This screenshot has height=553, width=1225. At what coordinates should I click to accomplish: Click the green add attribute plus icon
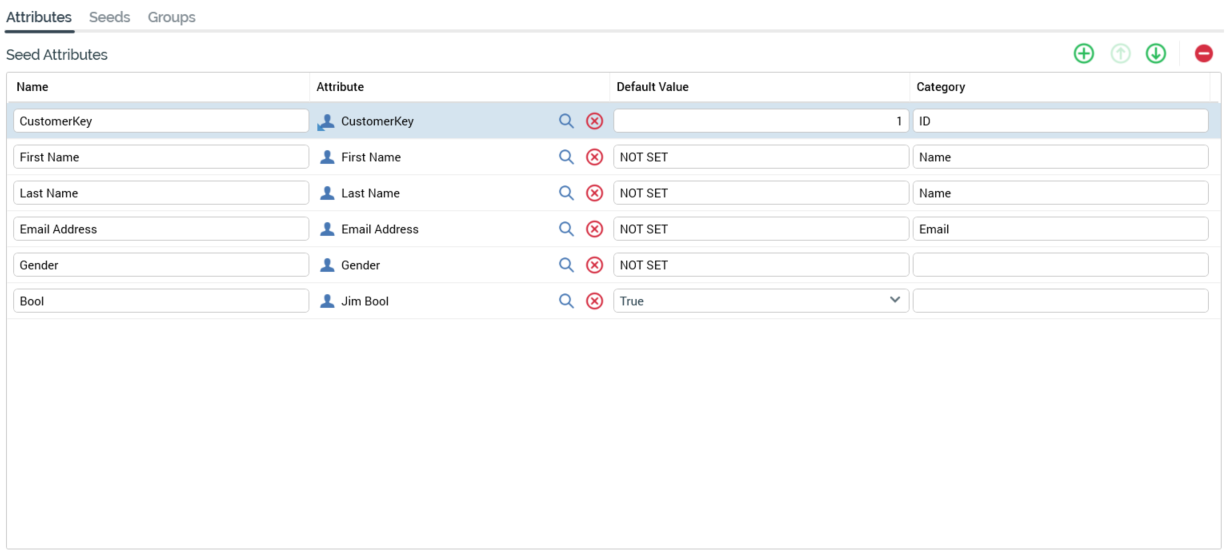coord(1083,54)
